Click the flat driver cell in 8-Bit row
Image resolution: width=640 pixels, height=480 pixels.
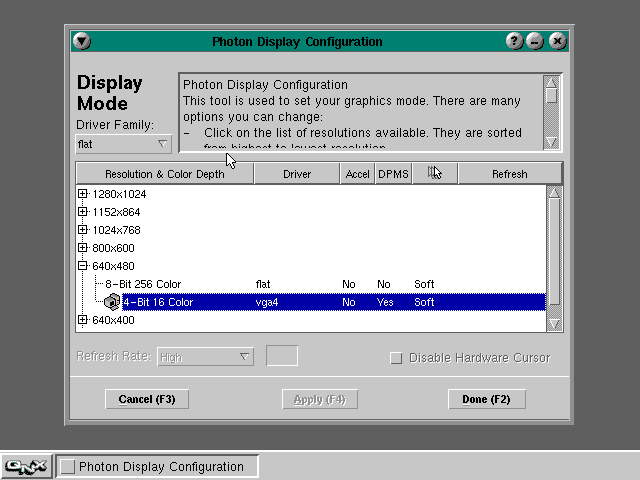tap(263, 284)
